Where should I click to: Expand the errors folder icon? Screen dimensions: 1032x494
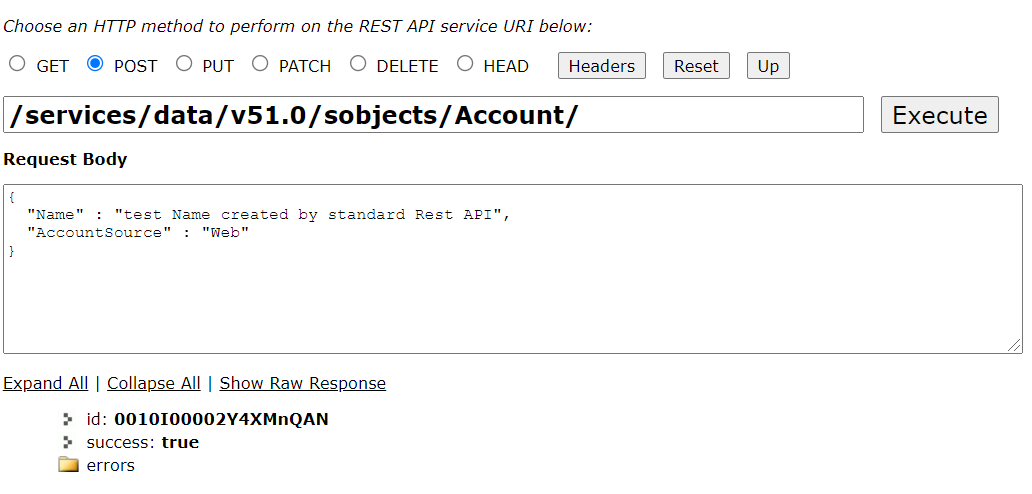tap(68, 465)
